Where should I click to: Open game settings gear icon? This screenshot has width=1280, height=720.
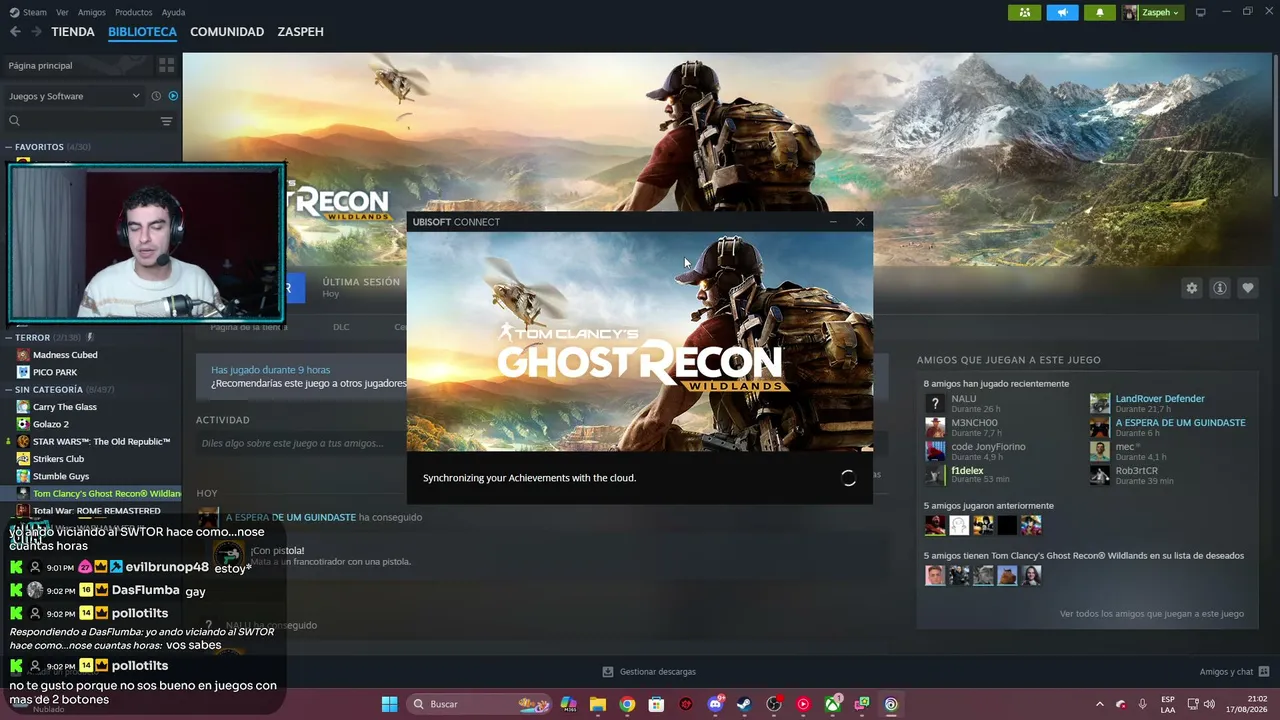click(1191, 288)
